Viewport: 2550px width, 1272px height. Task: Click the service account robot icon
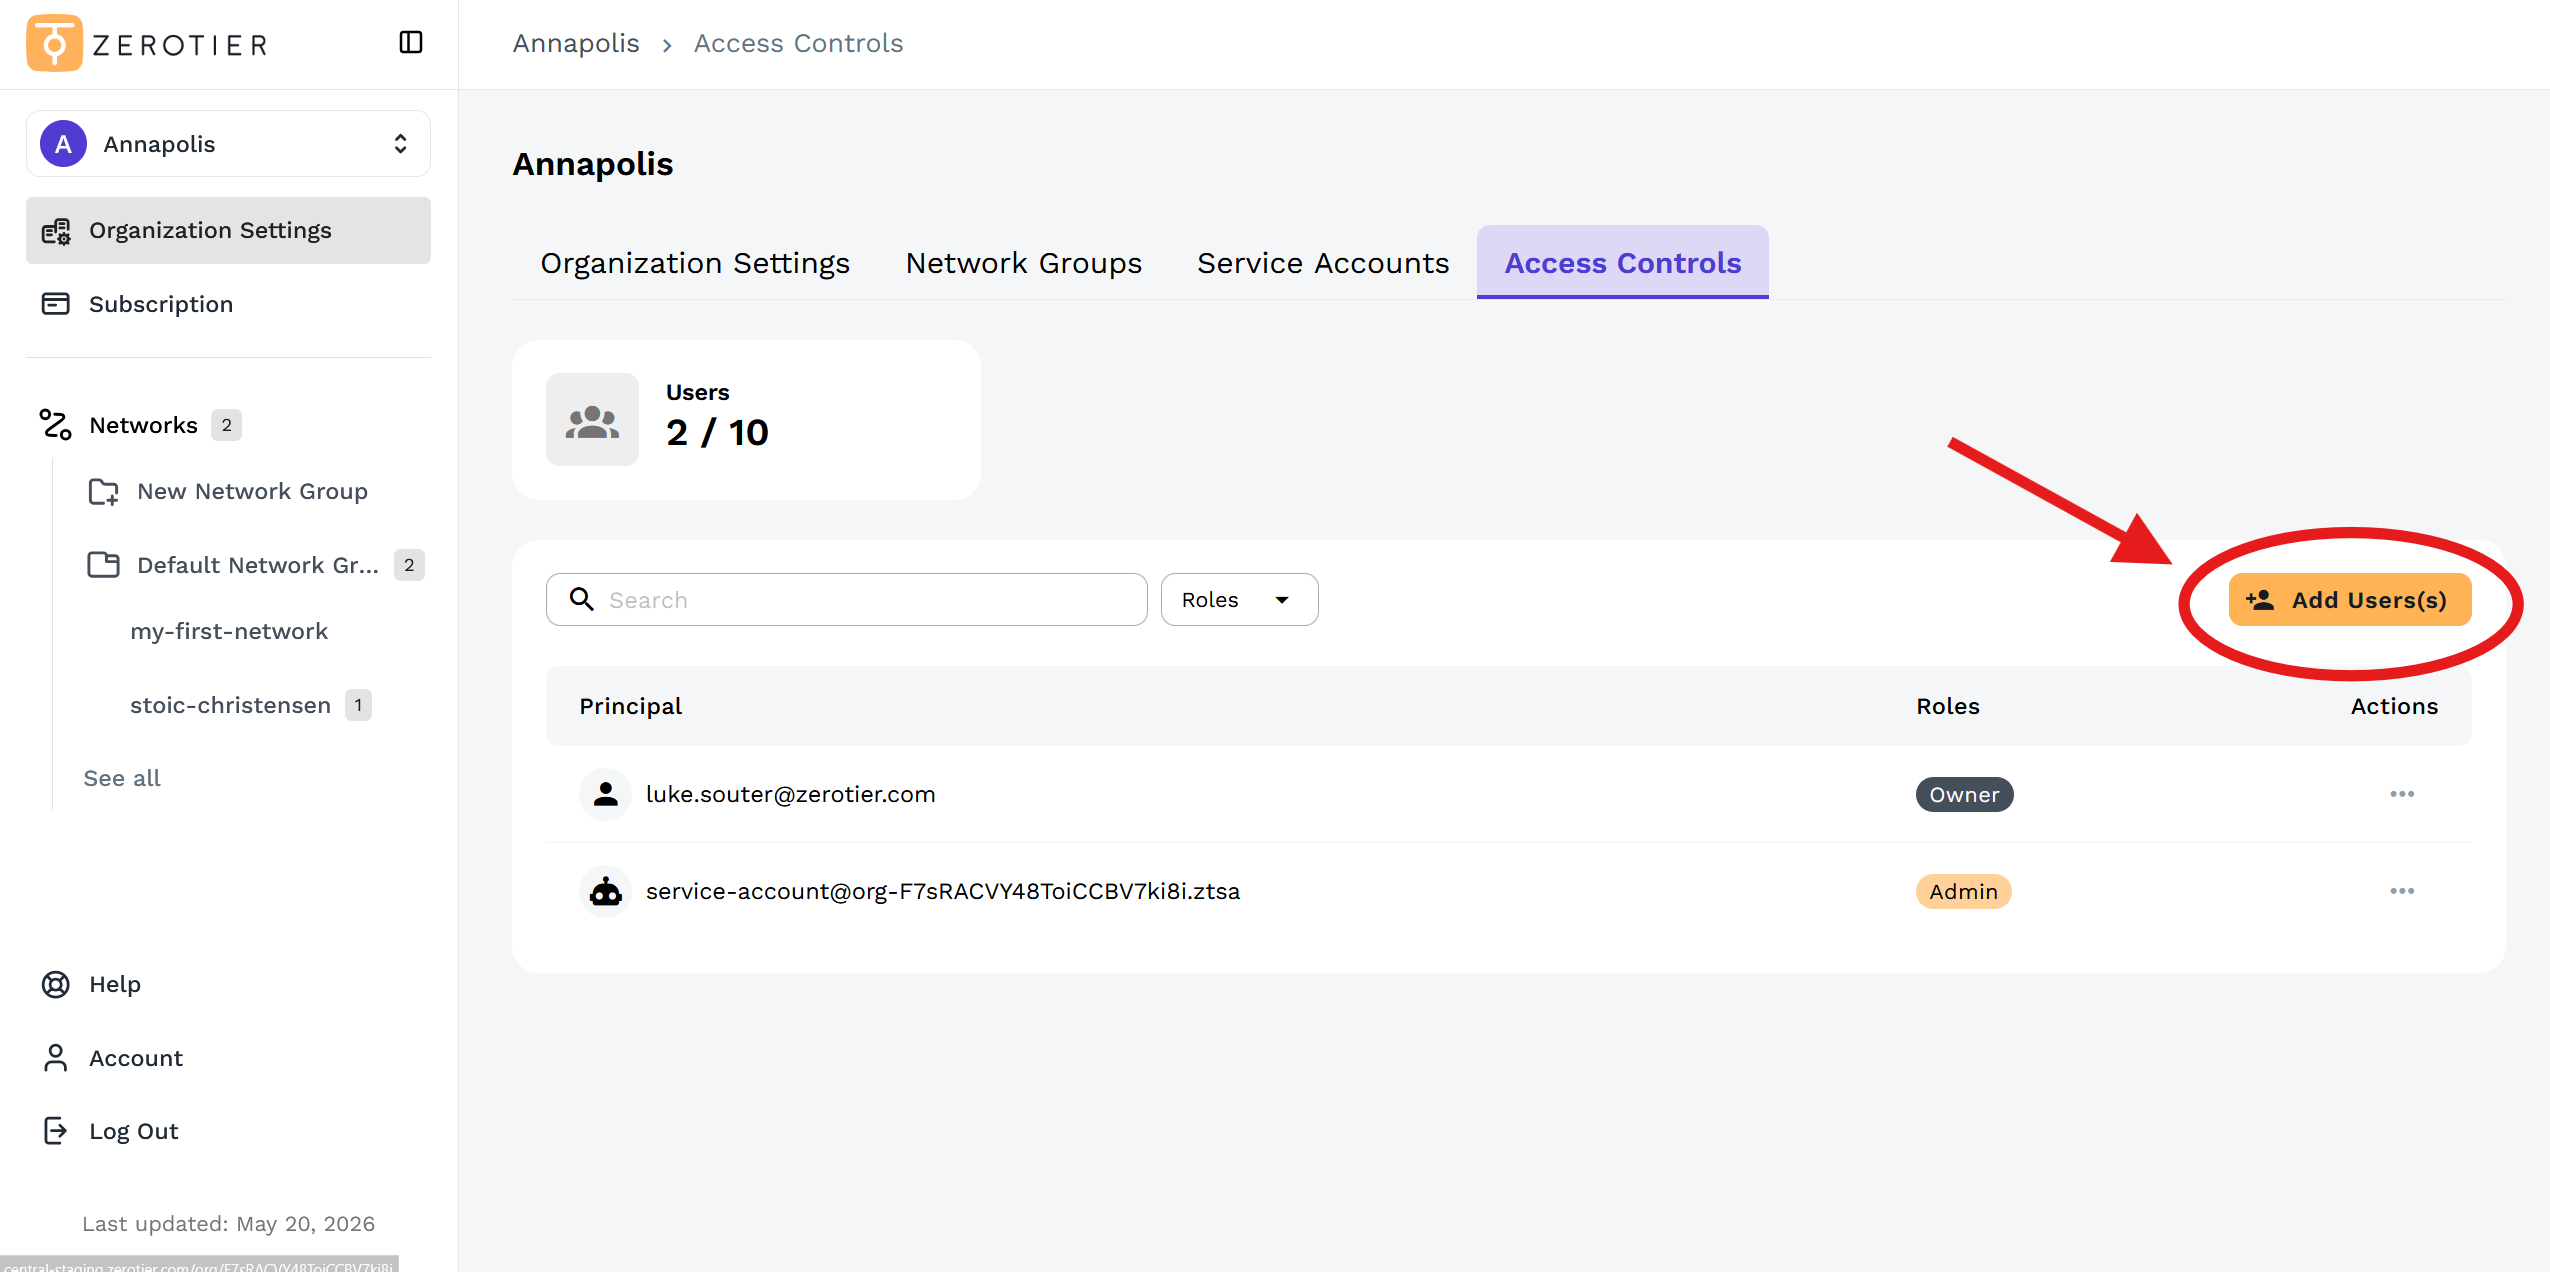pyautogui.click(x=605, y=891)
